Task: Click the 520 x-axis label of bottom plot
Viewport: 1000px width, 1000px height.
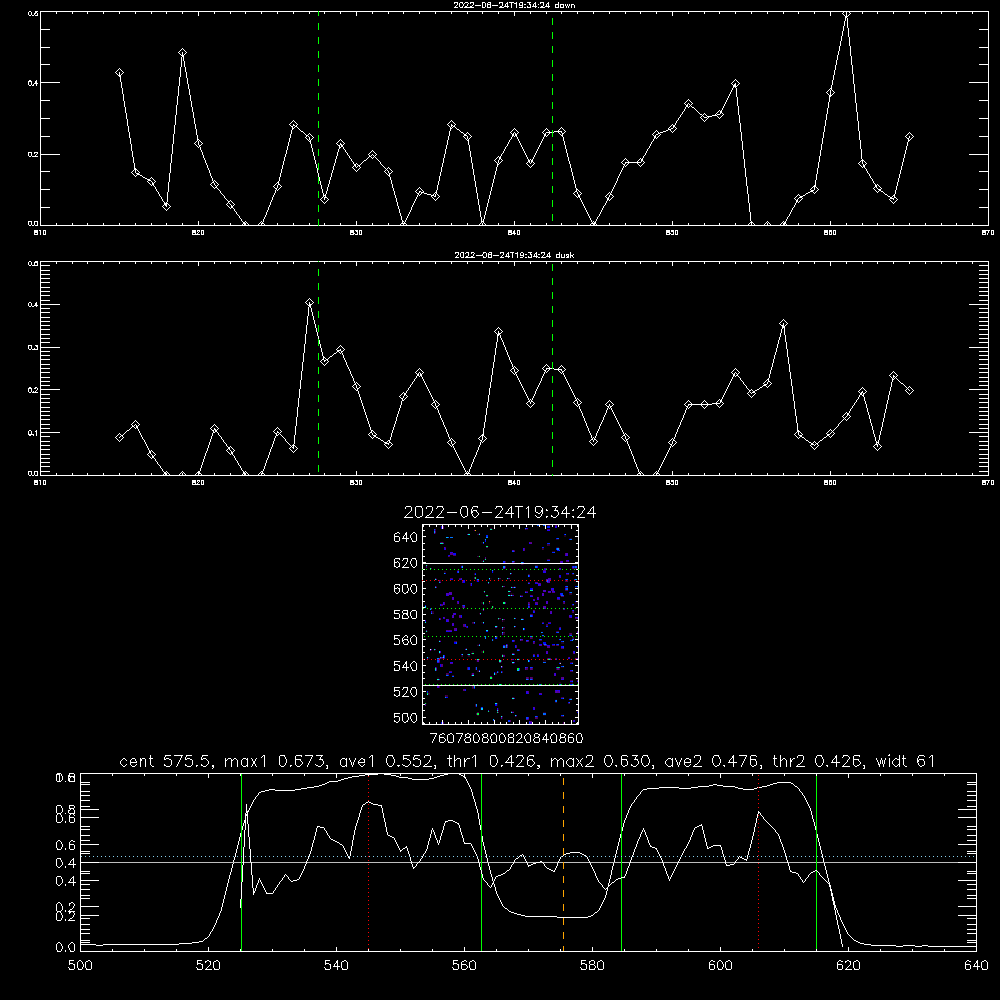Action: click(x=208, y=965)
